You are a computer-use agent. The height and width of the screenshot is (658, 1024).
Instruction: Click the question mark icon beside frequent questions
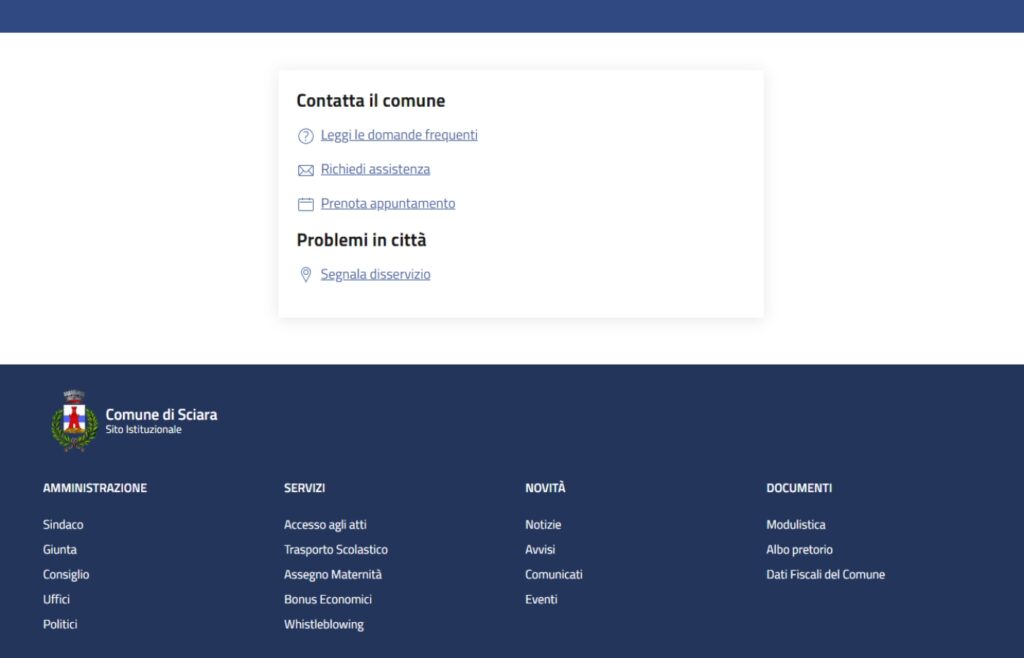(x=306, y=136)
